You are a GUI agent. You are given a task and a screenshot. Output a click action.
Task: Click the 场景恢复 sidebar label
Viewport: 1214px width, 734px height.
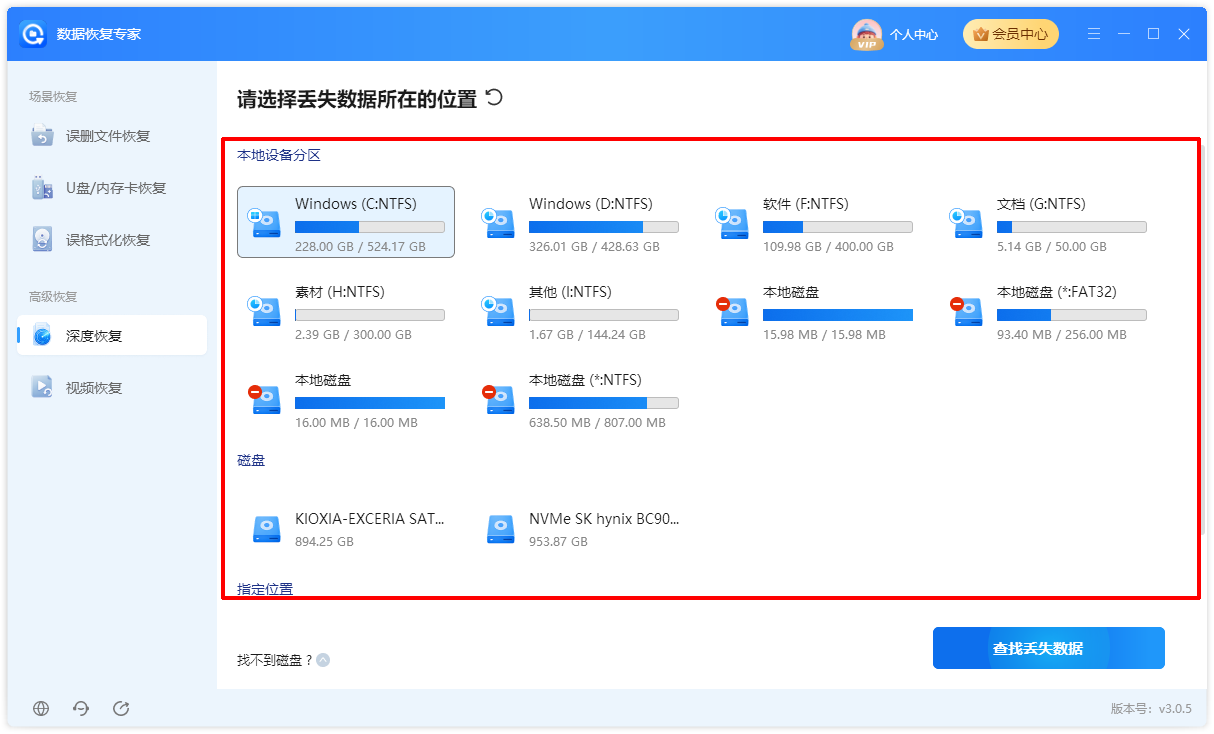[x=53, y=97]
